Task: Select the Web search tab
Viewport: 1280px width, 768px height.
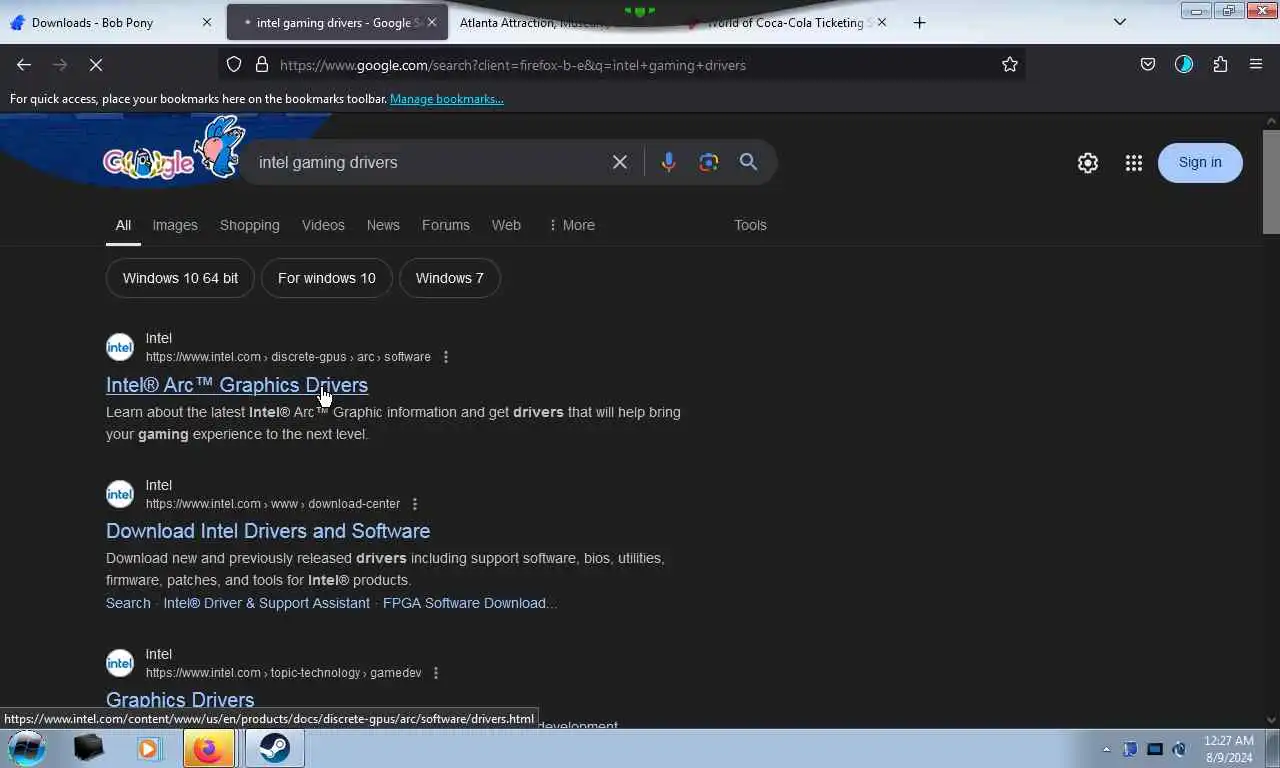Action: [x=506, y=225]
